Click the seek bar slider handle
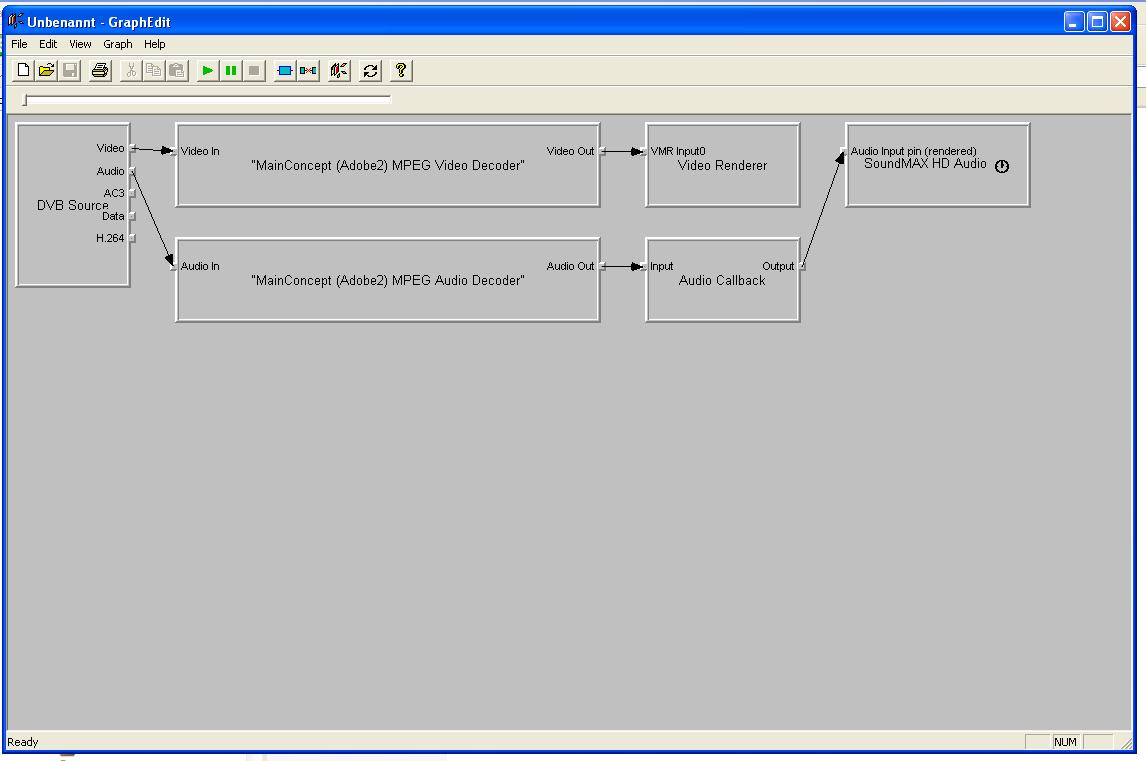Image resolution: width=1146 pixels, height=761 pixels. click(26, 100)
